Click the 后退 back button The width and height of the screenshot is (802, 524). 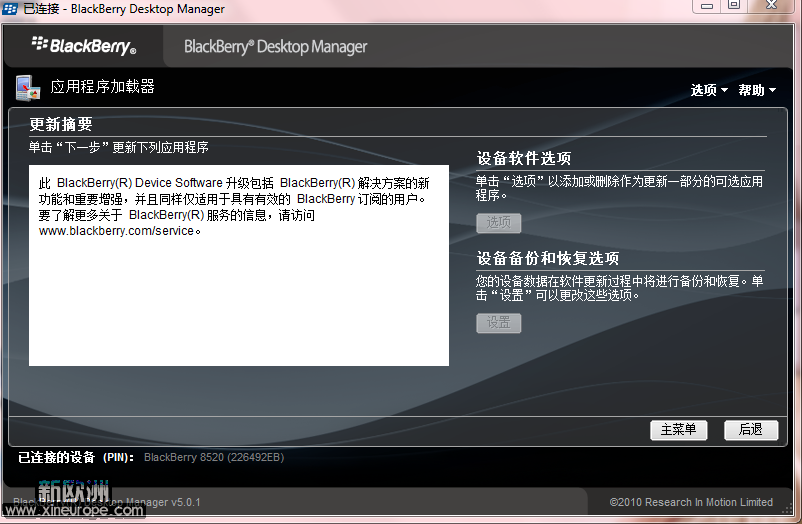[751, 430]
